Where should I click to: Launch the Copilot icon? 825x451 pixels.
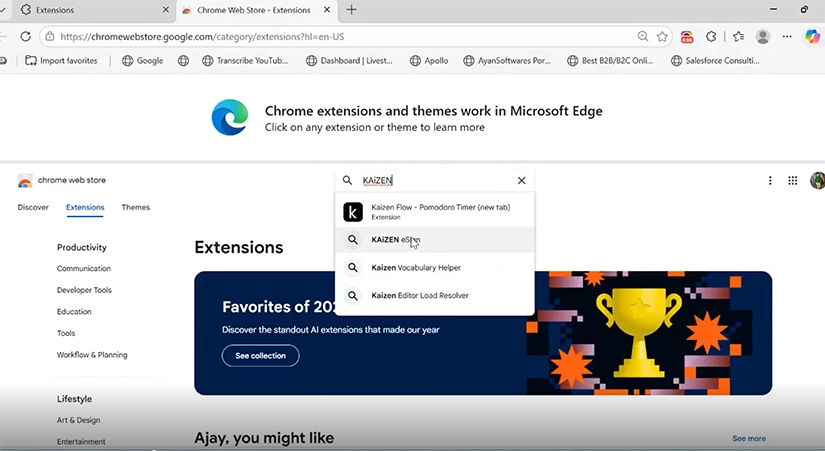point(812,36)
